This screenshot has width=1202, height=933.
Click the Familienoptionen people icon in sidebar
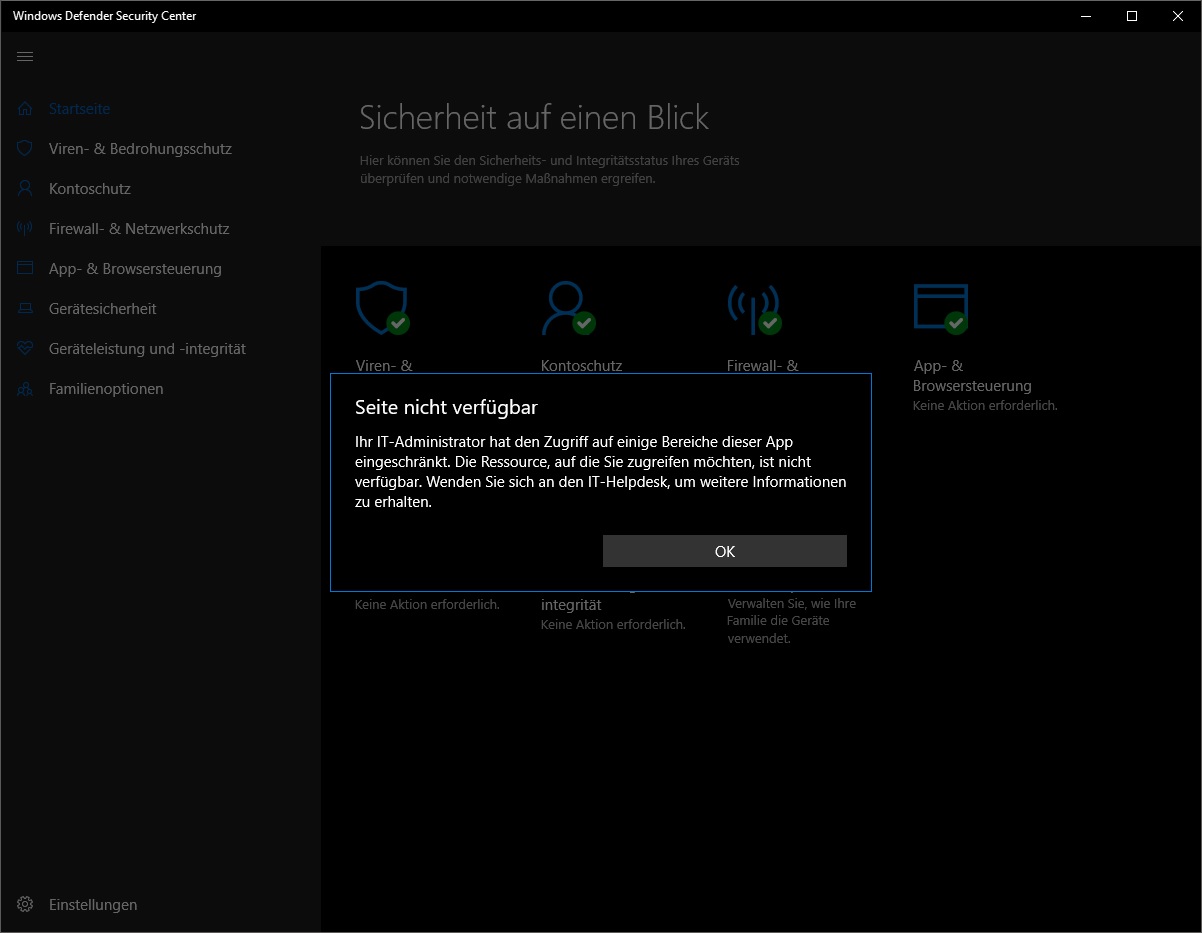[25, 389]
